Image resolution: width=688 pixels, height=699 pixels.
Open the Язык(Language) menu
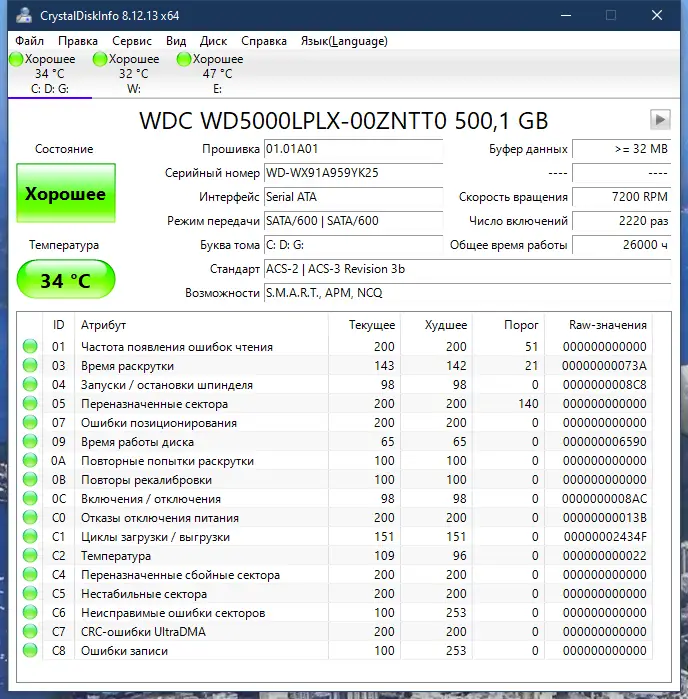[x=344, y=41]
